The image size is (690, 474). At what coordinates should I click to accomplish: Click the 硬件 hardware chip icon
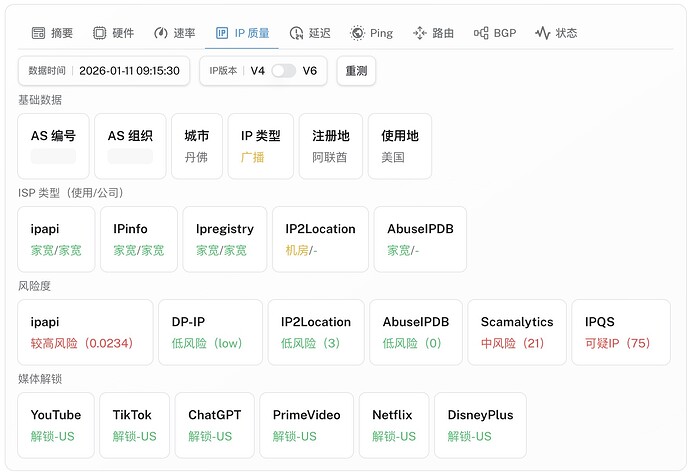pos(99,33)
